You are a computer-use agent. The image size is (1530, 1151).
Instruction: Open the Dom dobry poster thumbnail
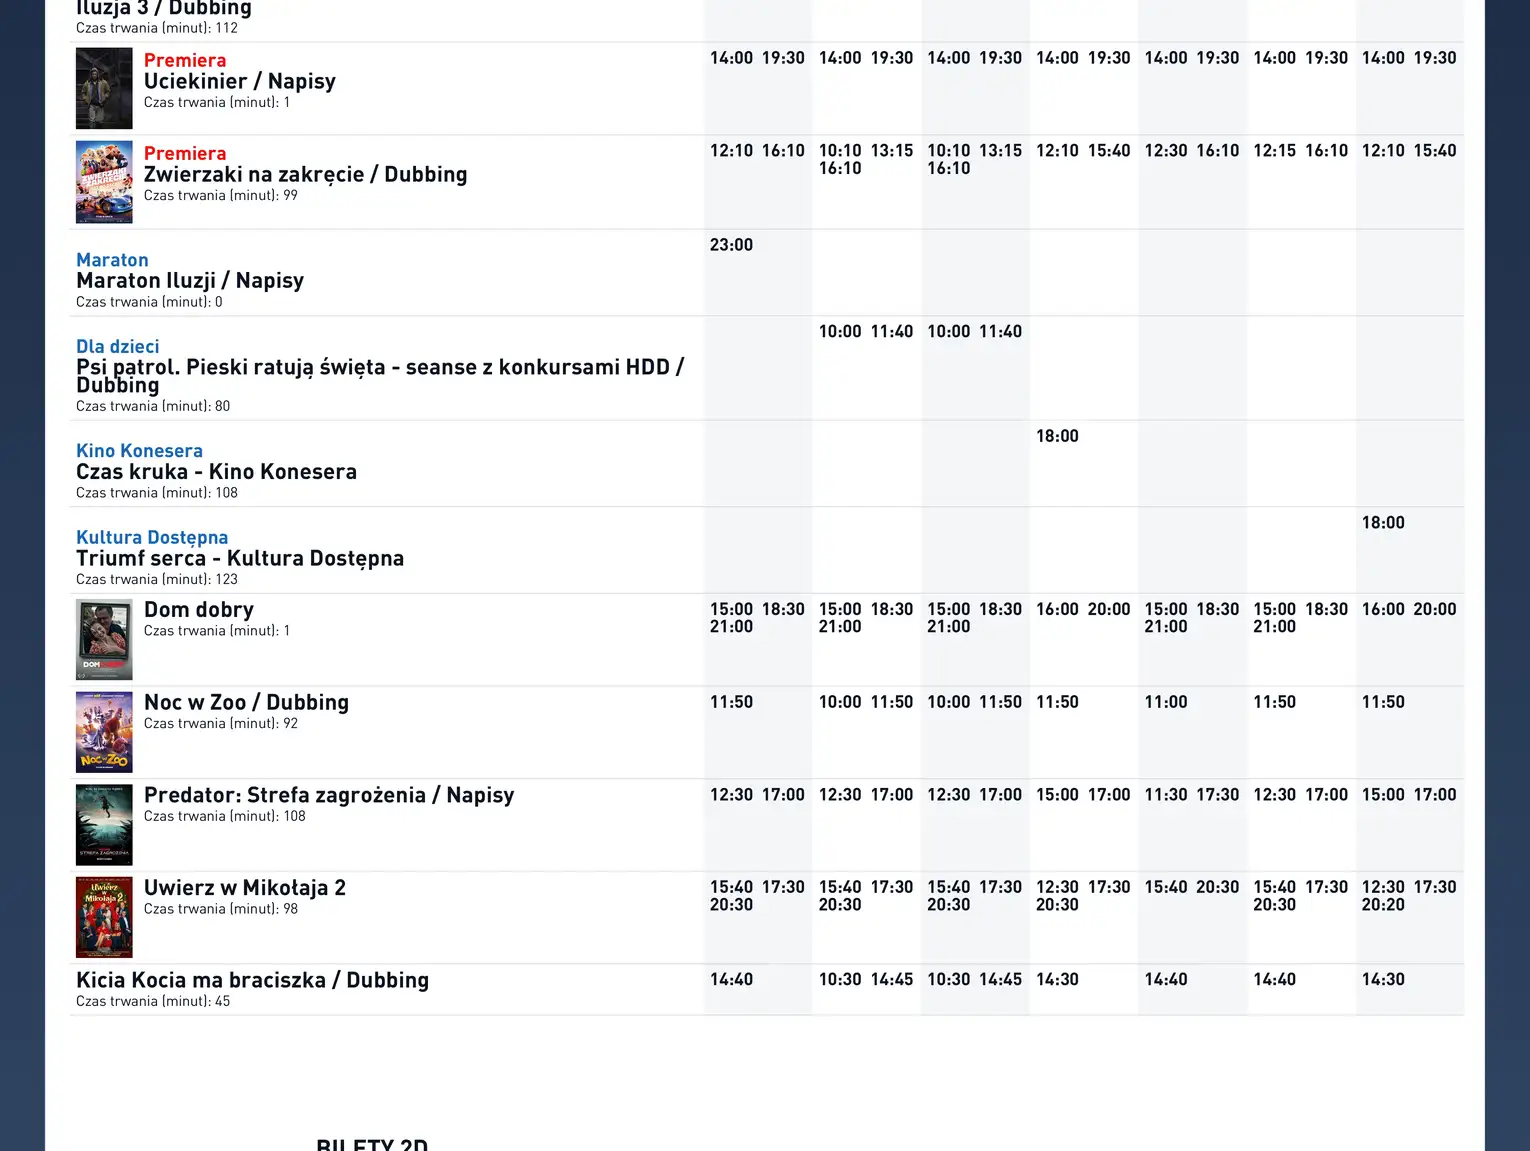(104, 639)
